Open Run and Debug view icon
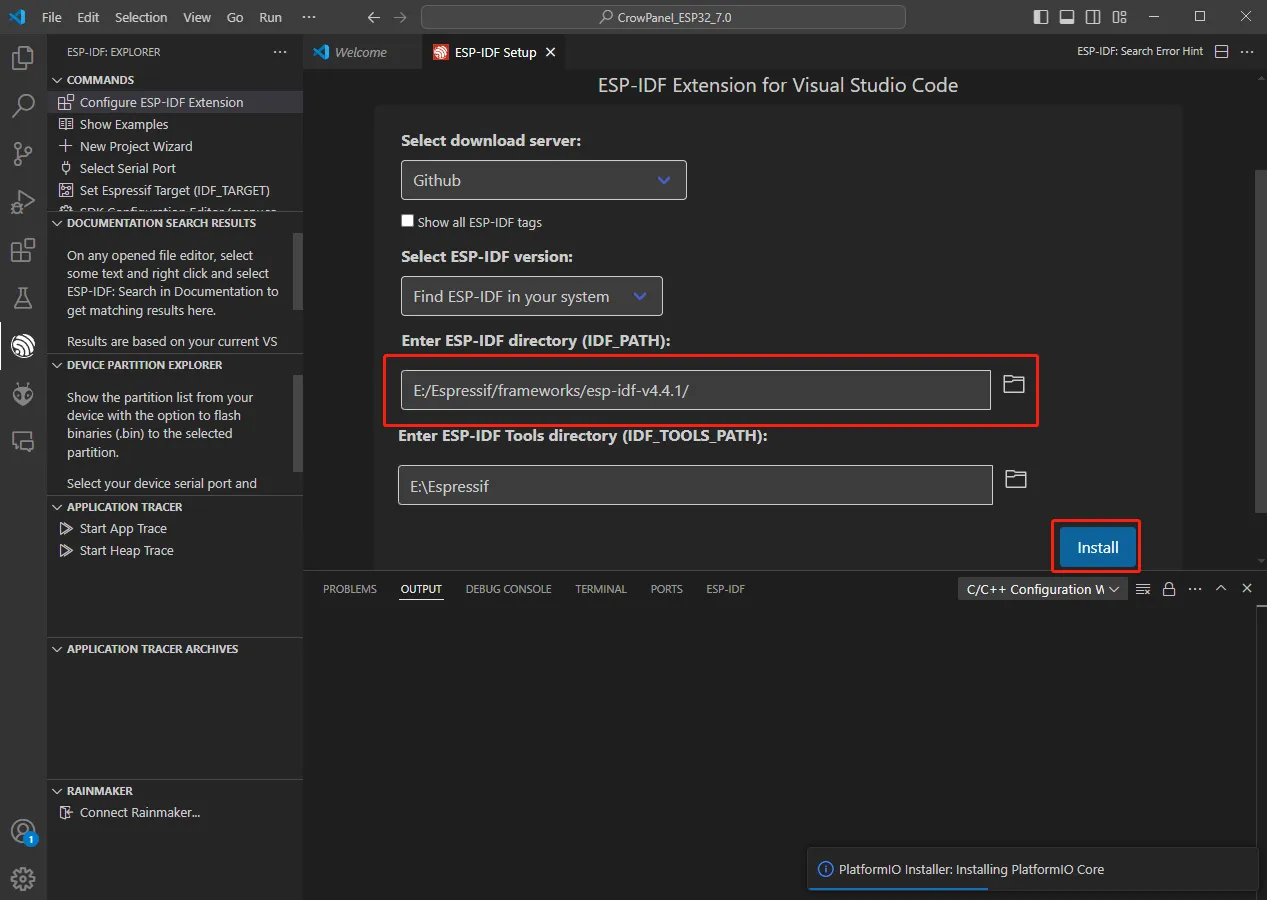This screenshot has width=1267, height=900. pyautogui.click(x=23, y=202)
